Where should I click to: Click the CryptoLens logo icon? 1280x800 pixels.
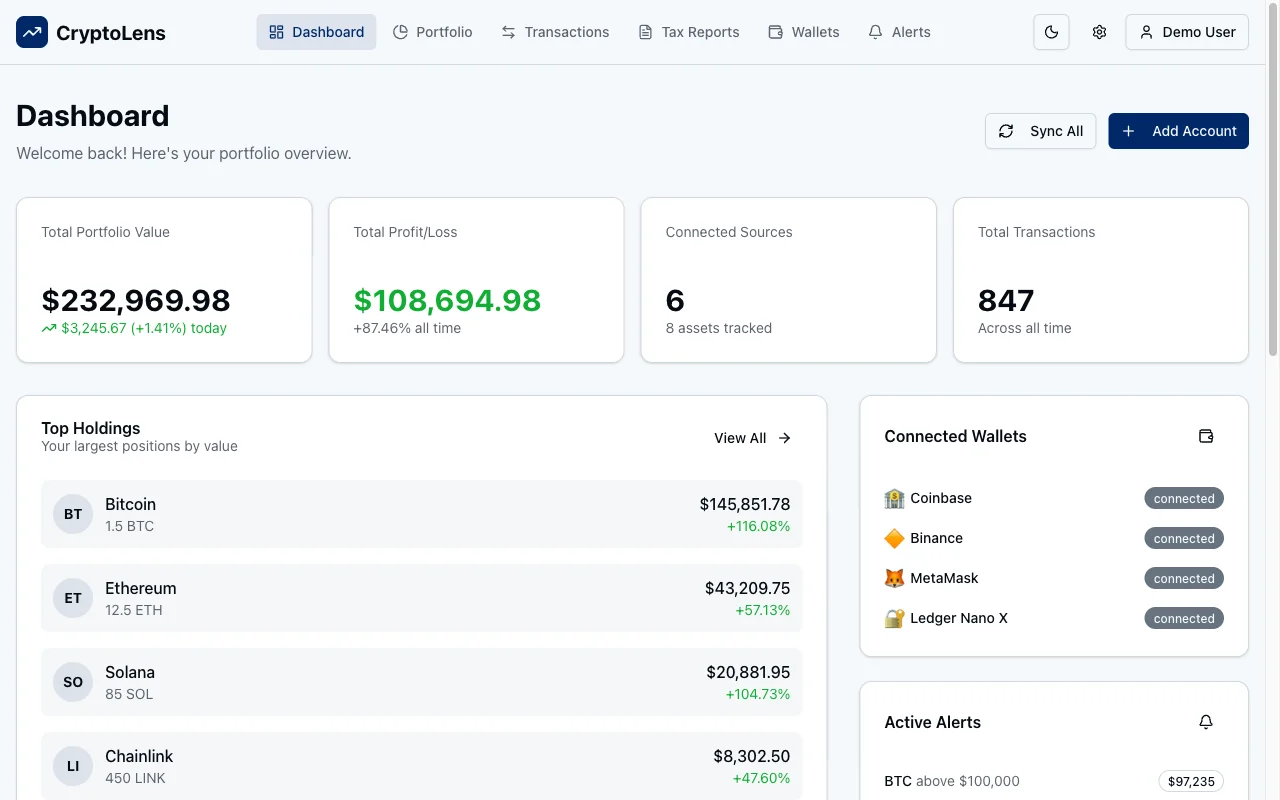(x=31, y=31)
